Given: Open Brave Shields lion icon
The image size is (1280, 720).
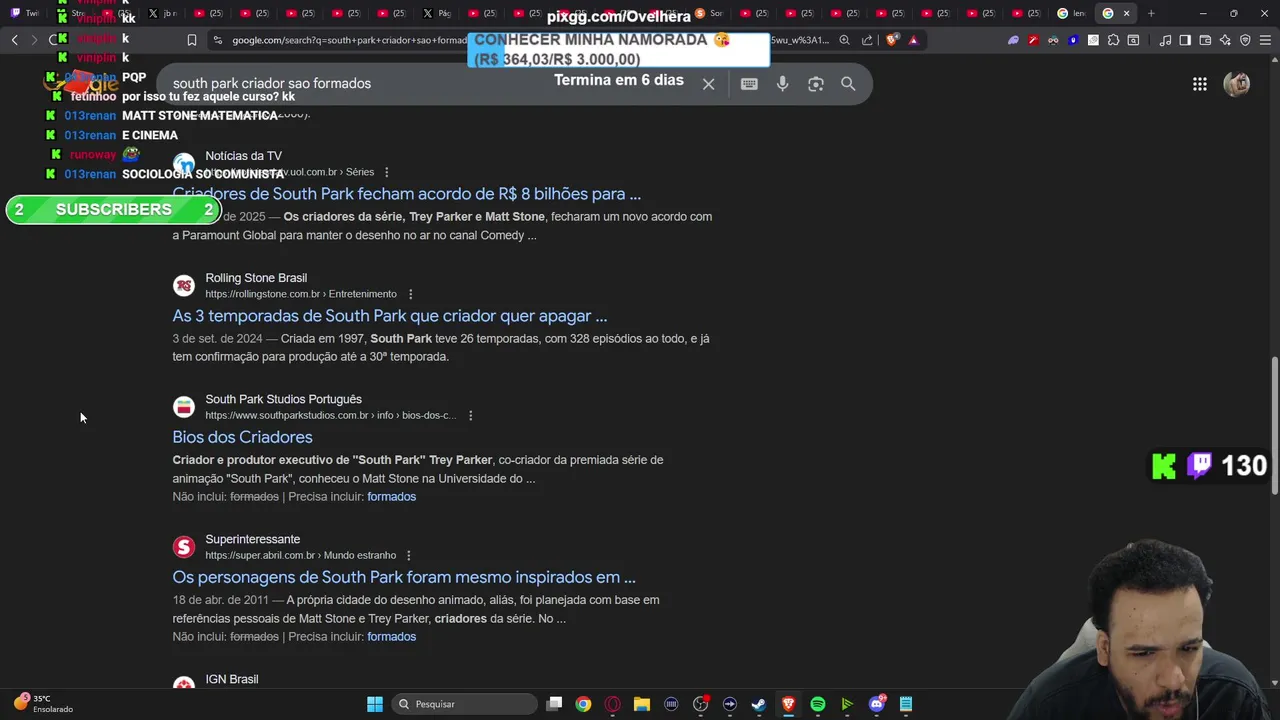Looking at the screenshot, I should [892, 40].
